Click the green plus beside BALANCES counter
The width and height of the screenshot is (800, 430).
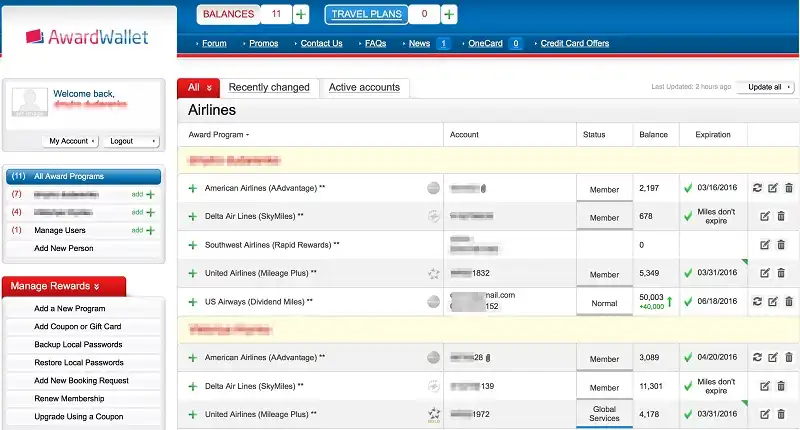pyautogui.click(x=301, y=14)
